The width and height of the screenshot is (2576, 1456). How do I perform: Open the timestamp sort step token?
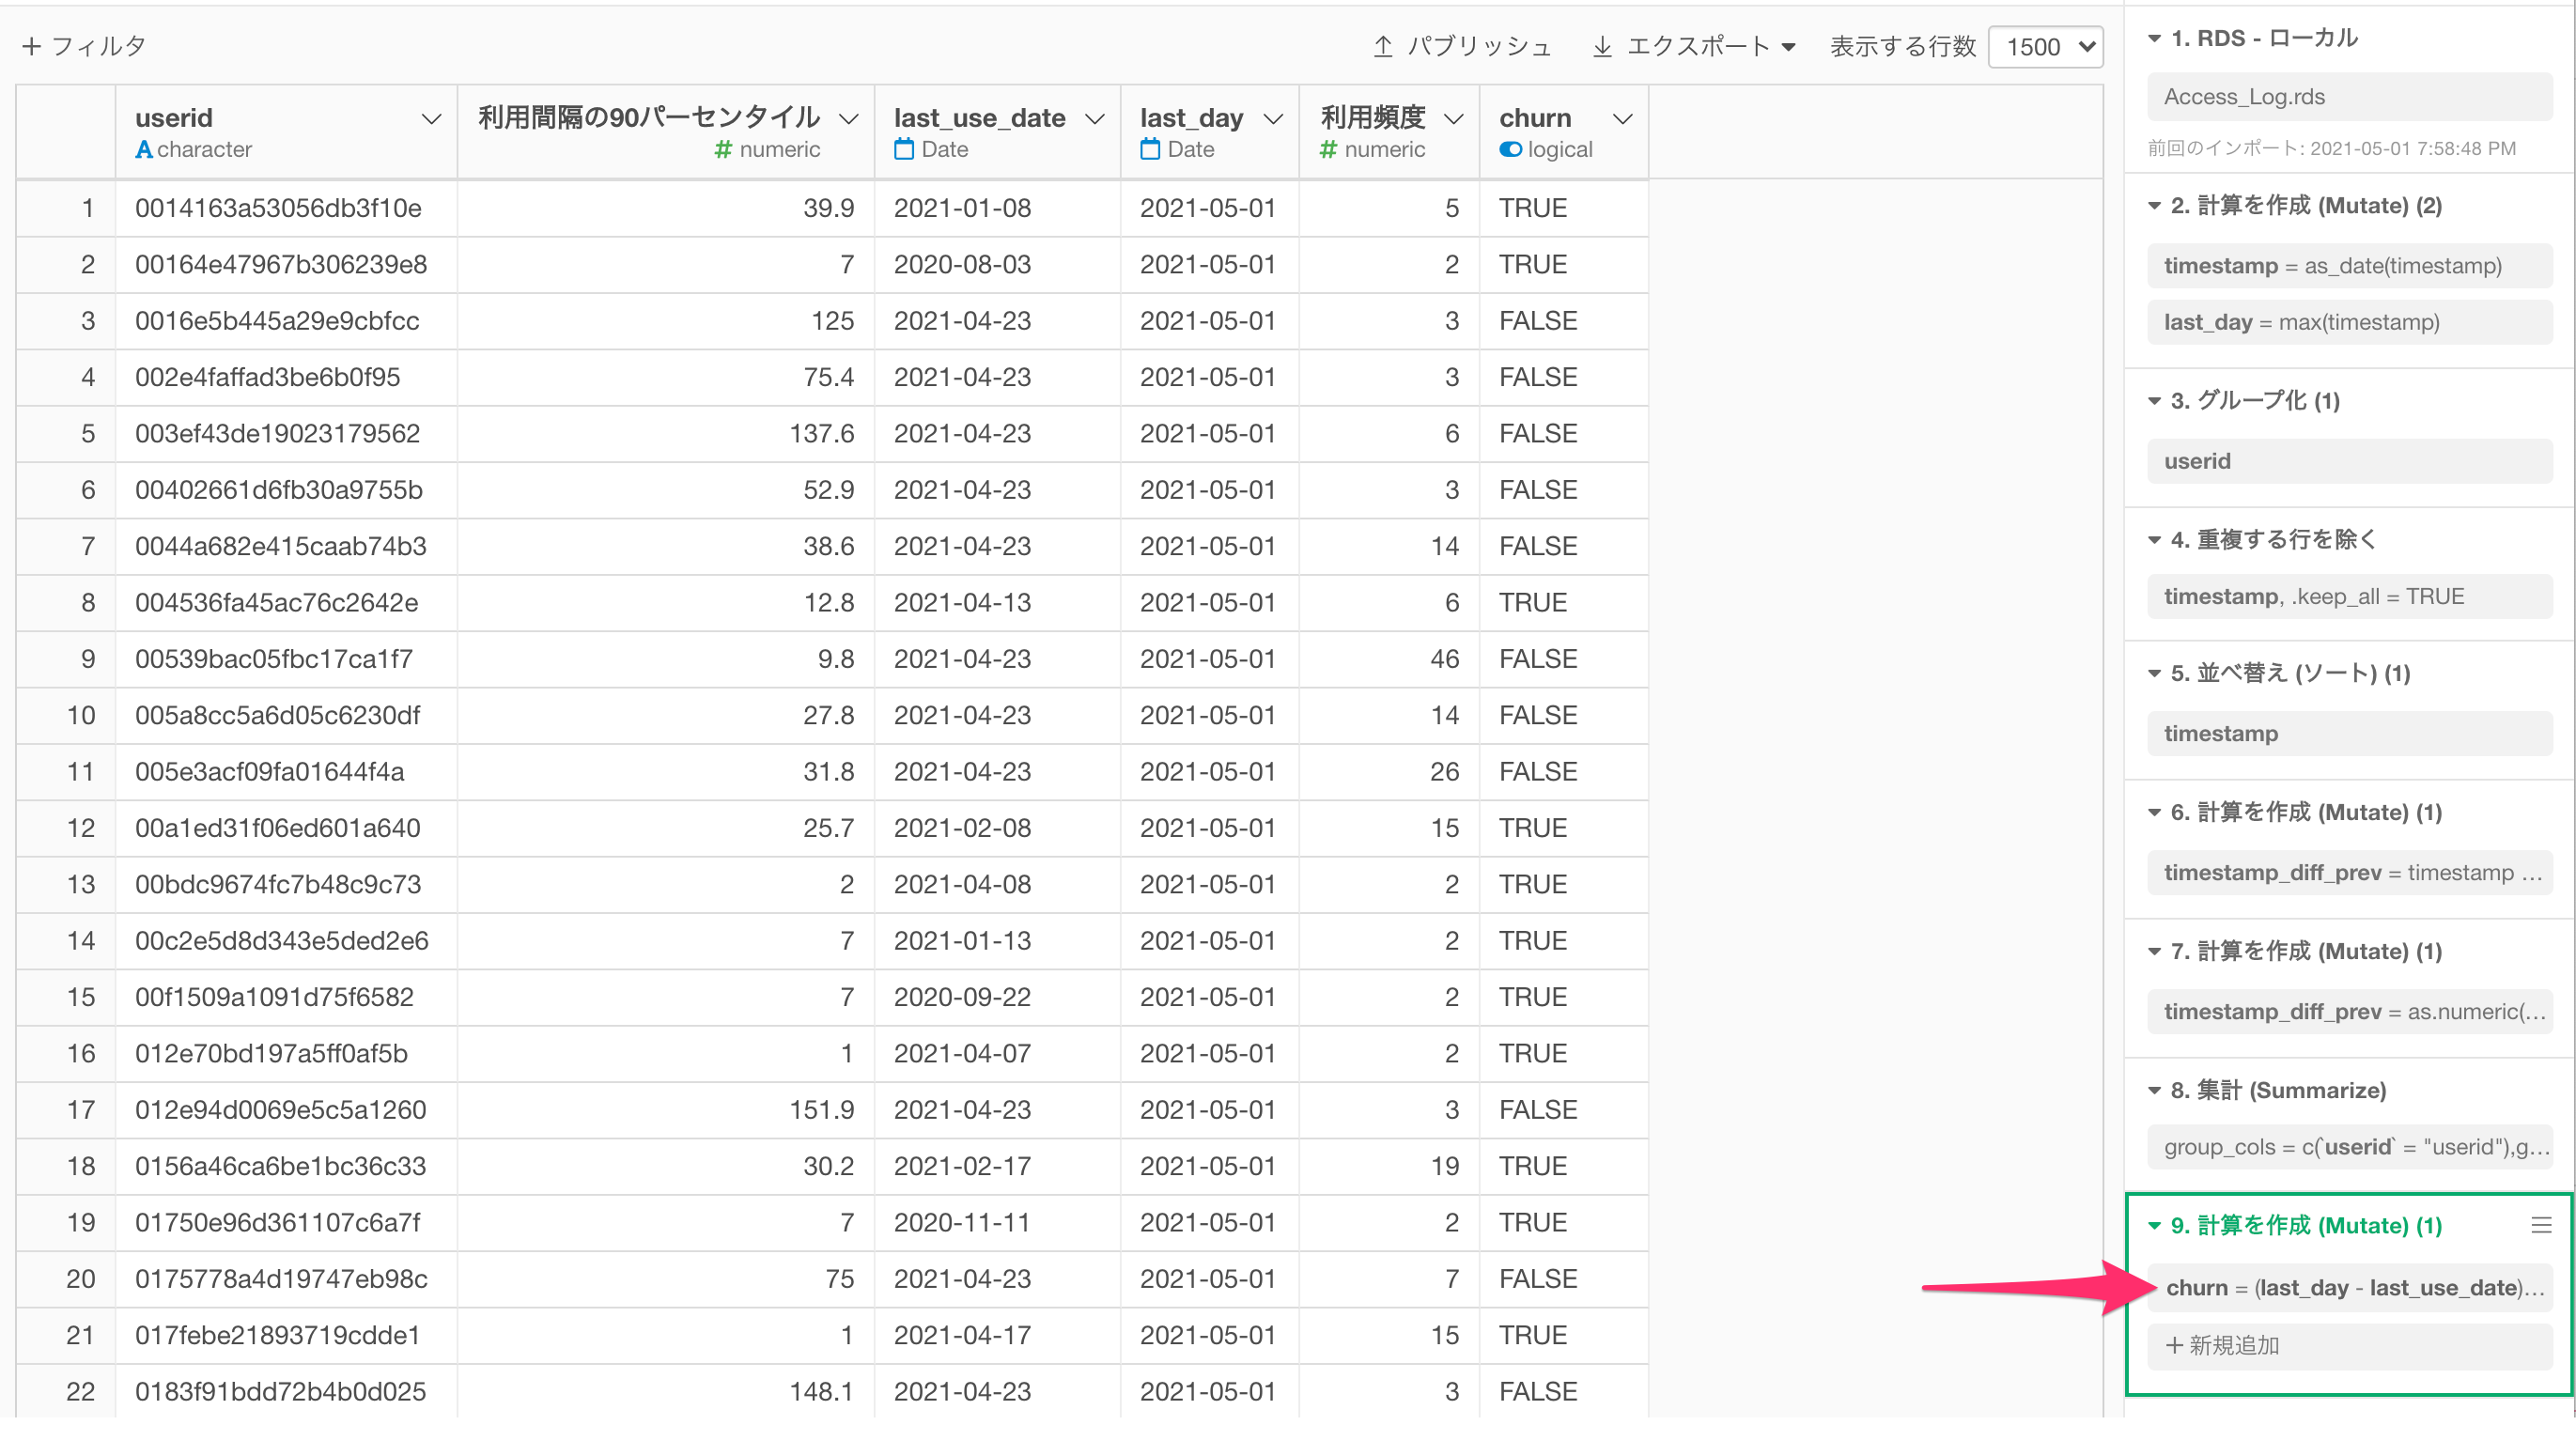coord(2349,733)
